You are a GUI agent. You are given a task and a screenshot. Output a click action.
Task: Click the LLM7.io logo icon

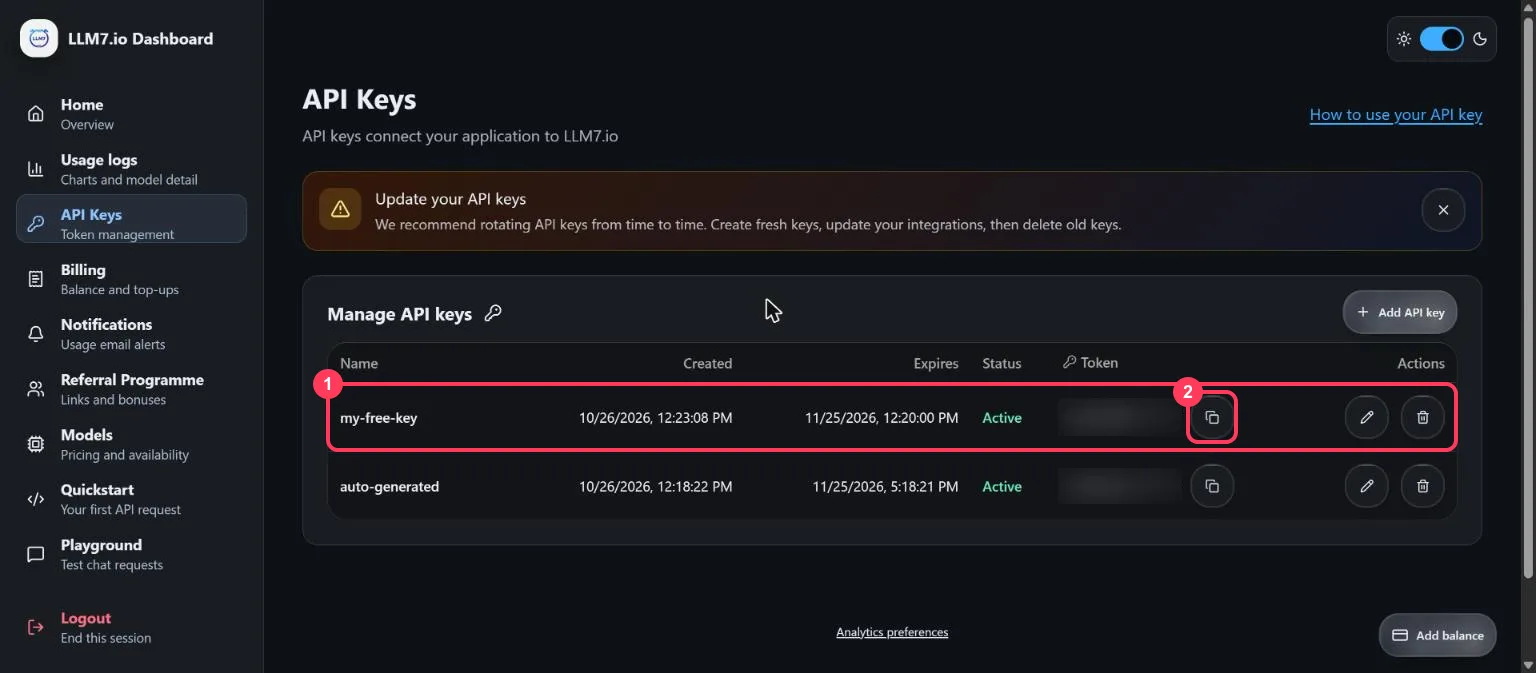point(39,39)
